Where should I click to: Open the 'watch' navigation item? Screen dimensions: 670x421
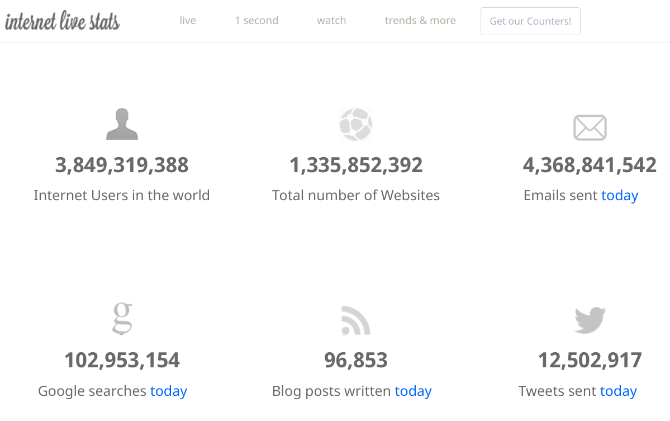pos(332,21)
